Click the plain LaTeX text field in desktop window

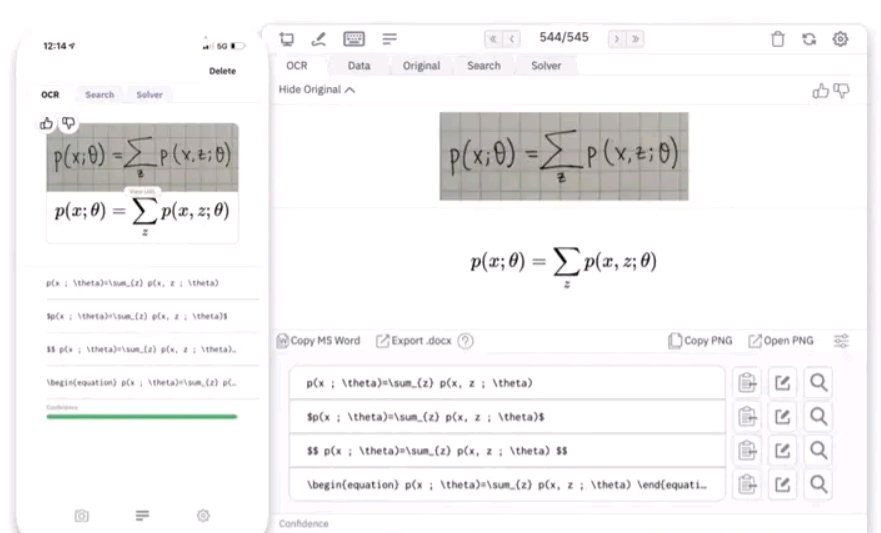click(x=507, y=383)
